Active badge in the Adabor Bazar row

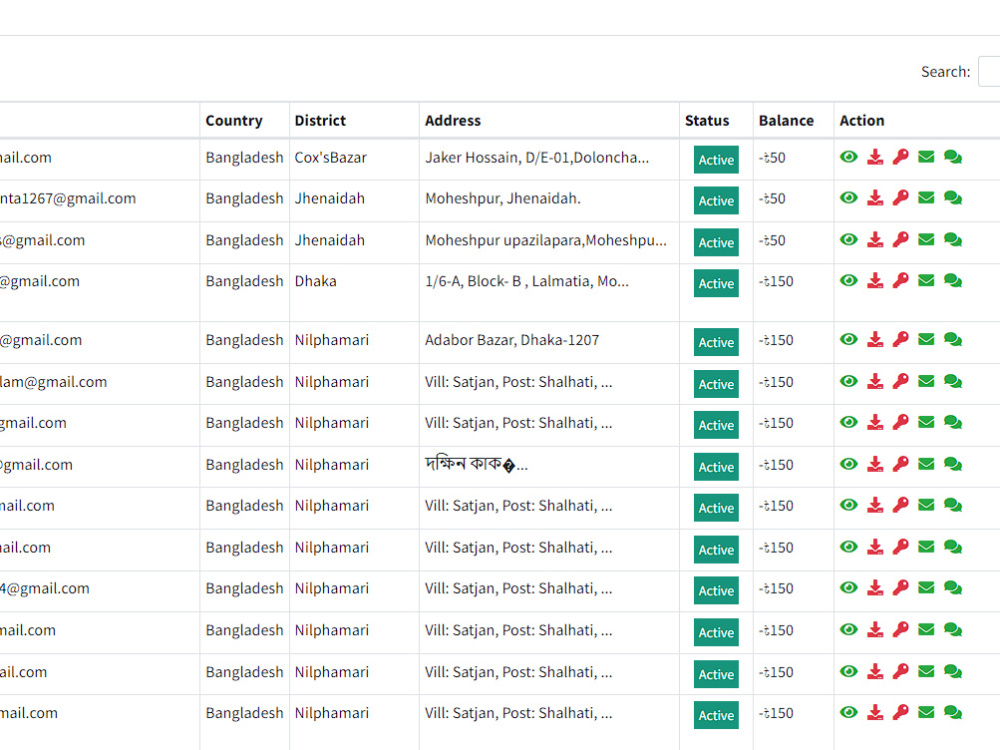pyautogui.click(x=716, y=342)
